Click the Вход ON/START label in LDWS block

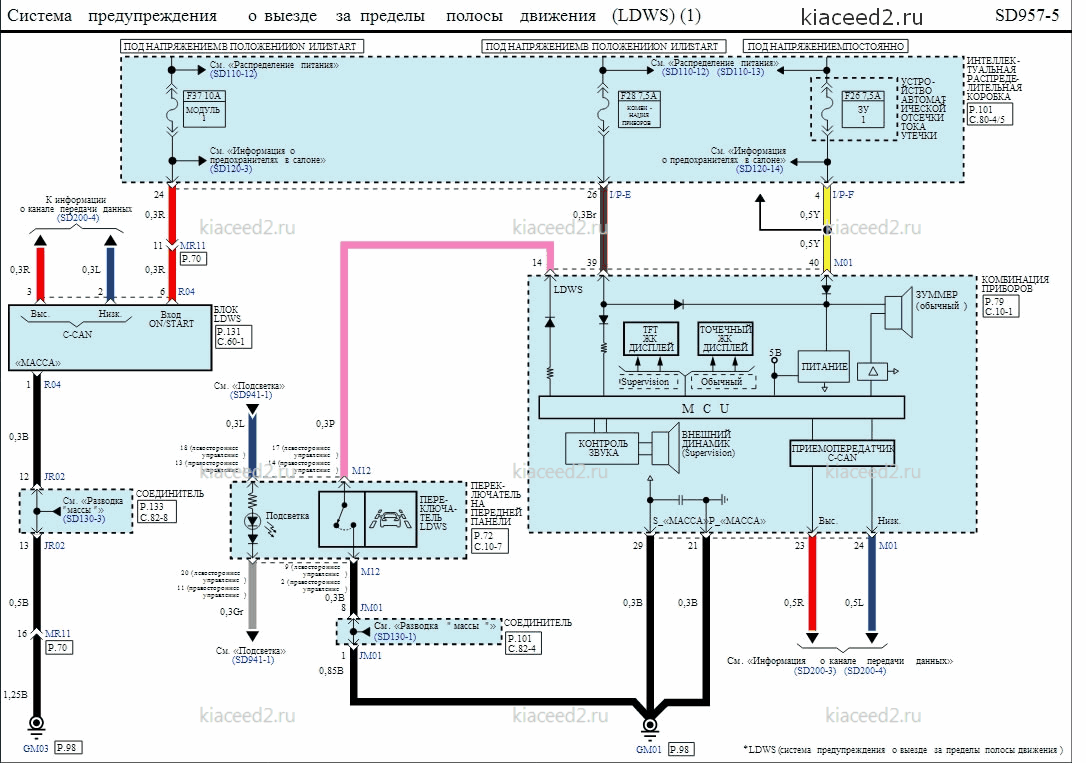pyautogui.click(x=171, y=319)
